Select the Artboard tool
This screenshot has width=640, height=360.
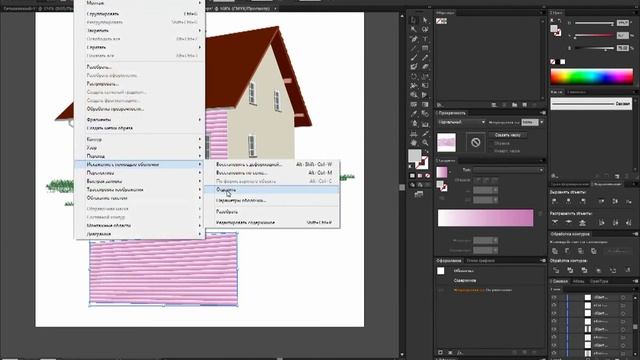[x=414, y=133]
